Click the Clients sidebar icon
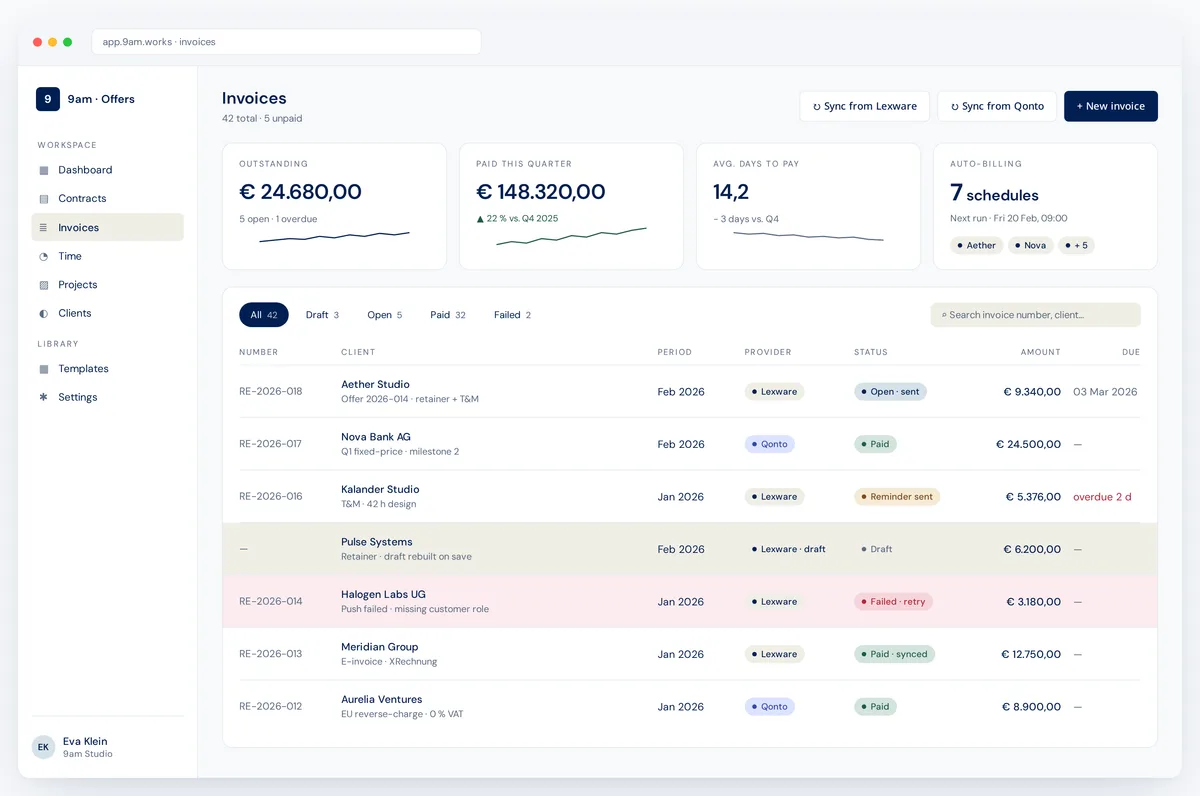Viewport: 1200px width, 796px height. pos(43,313)
